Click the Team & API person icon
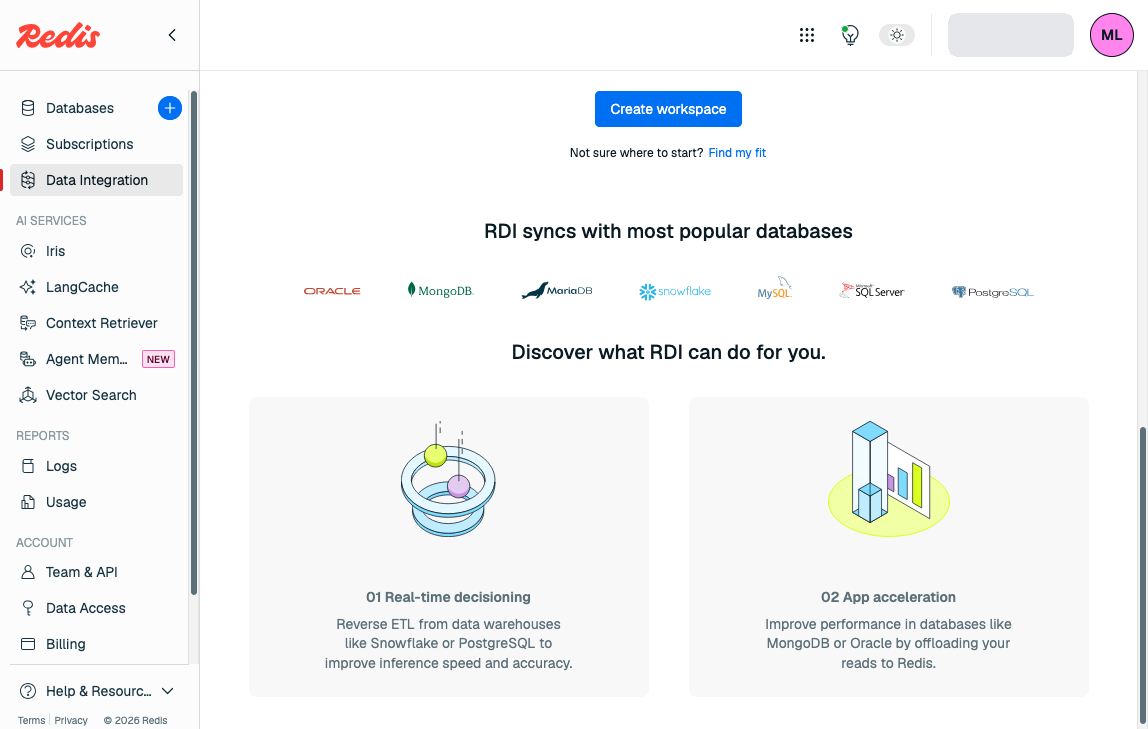 tap(28, 572)
